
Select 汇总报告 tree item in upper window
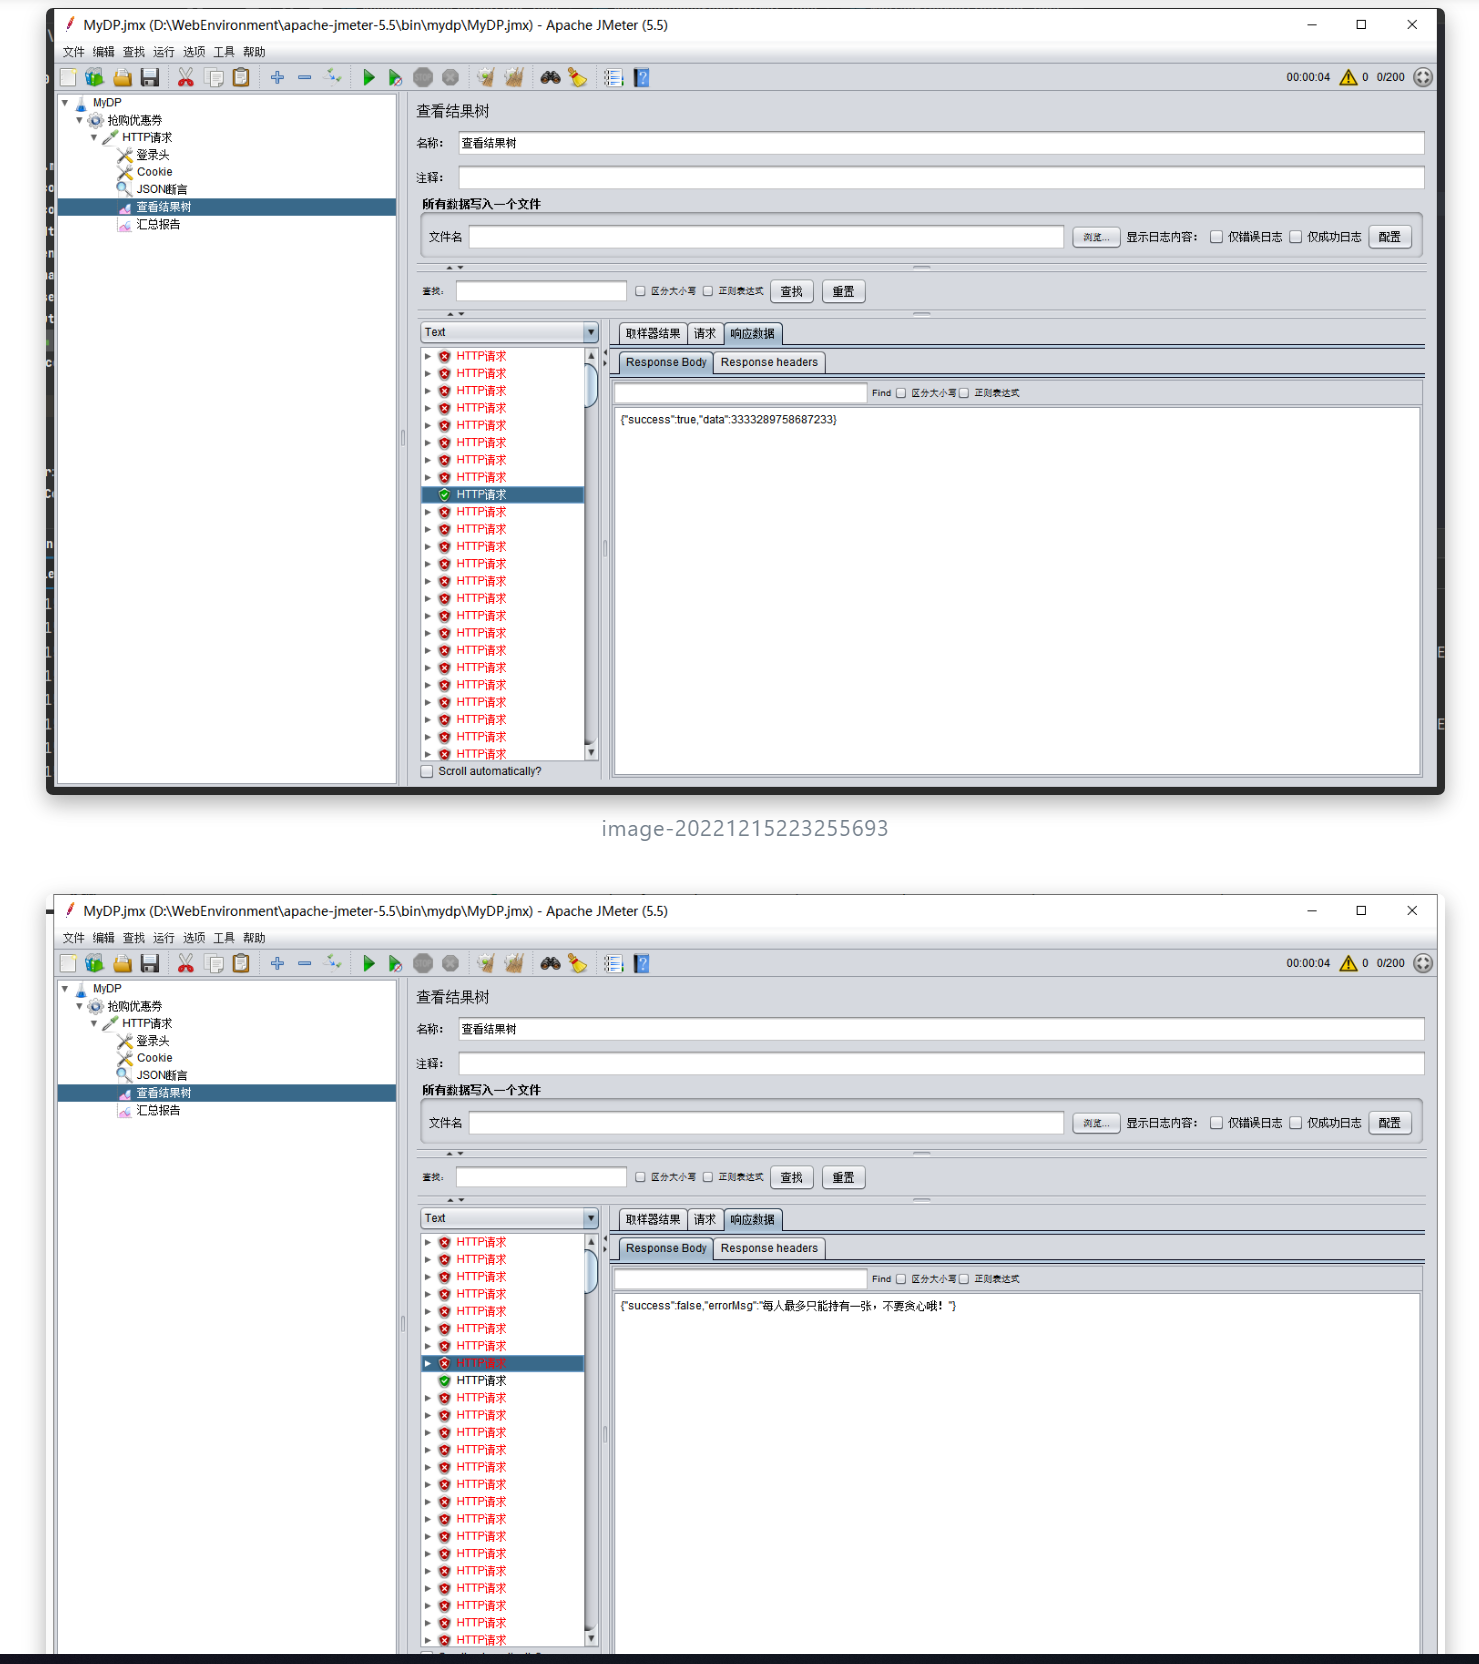click(158, 224)
